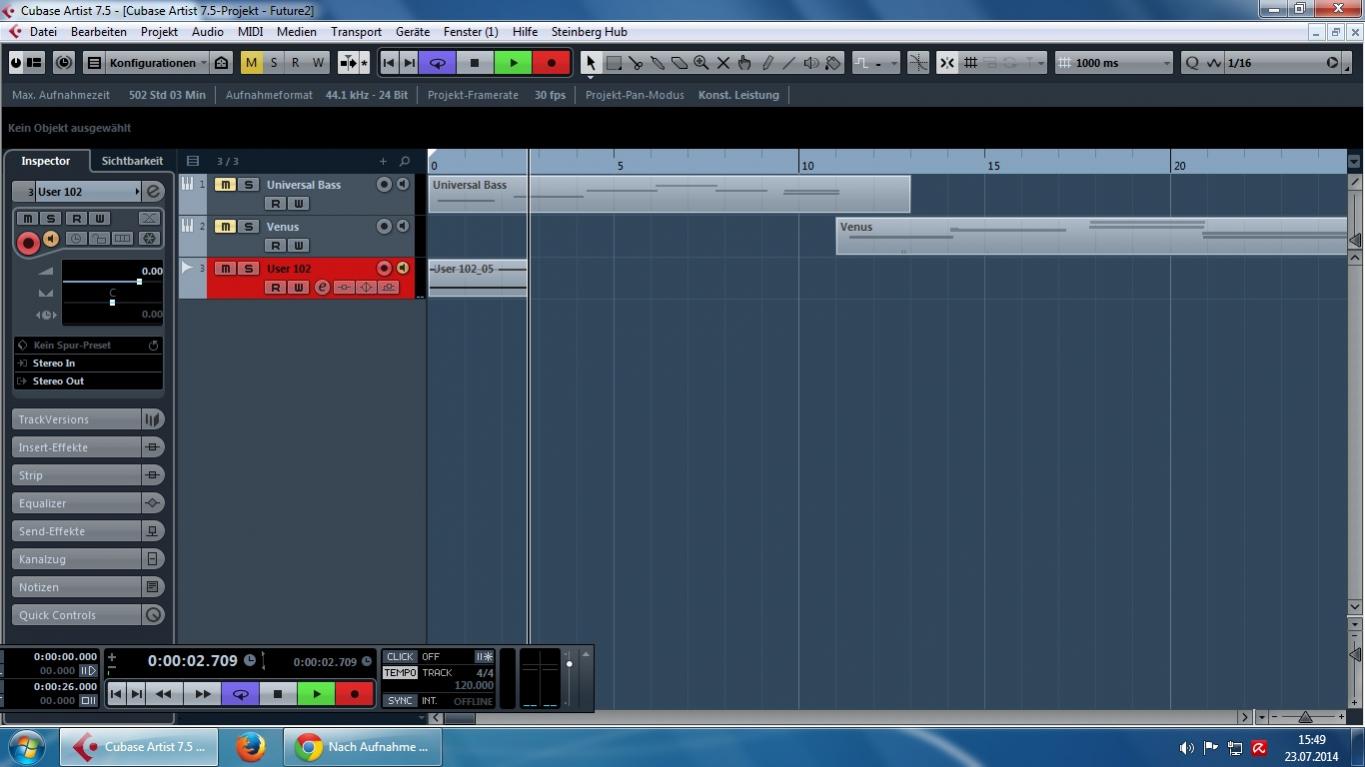Select the Zoom magnifier tool
Image resolution: width=1365 pixels, height=767 pixels.
[x=701, y=63]
